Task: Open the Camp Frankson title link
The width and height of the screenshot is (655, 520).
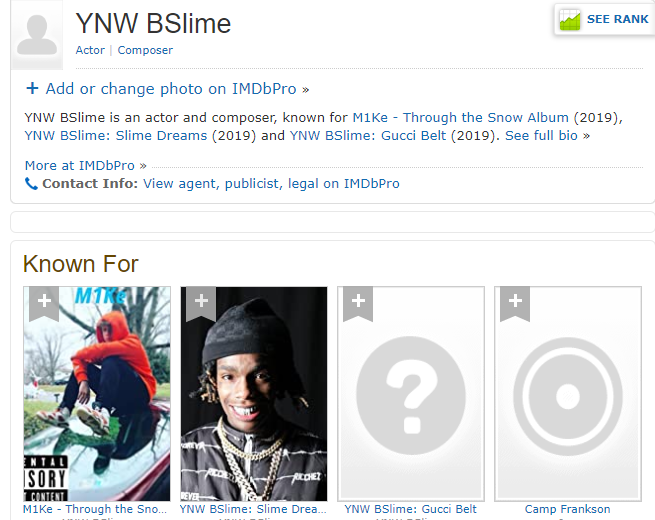Action: pyautogui.click(x=567, y=509)
